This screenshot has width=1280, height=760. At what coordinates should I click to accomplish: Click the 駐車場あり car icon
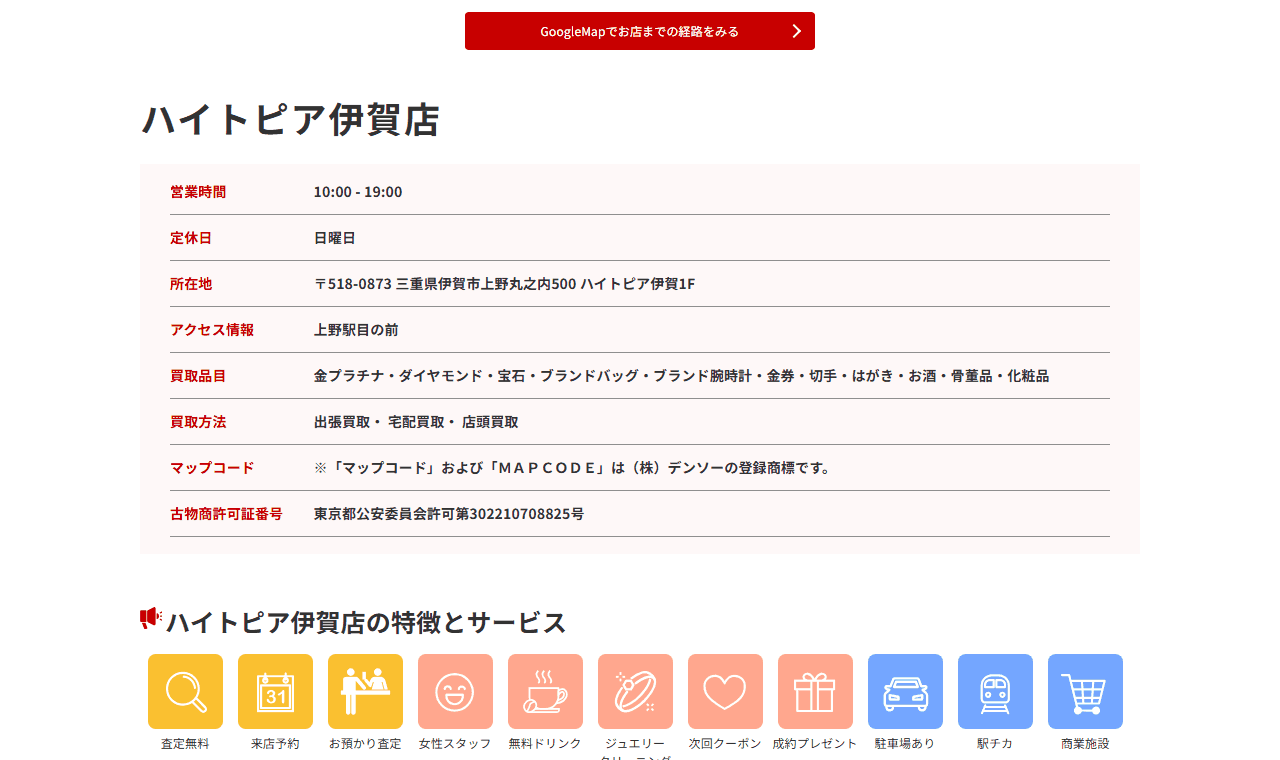(x=905, y=691)
